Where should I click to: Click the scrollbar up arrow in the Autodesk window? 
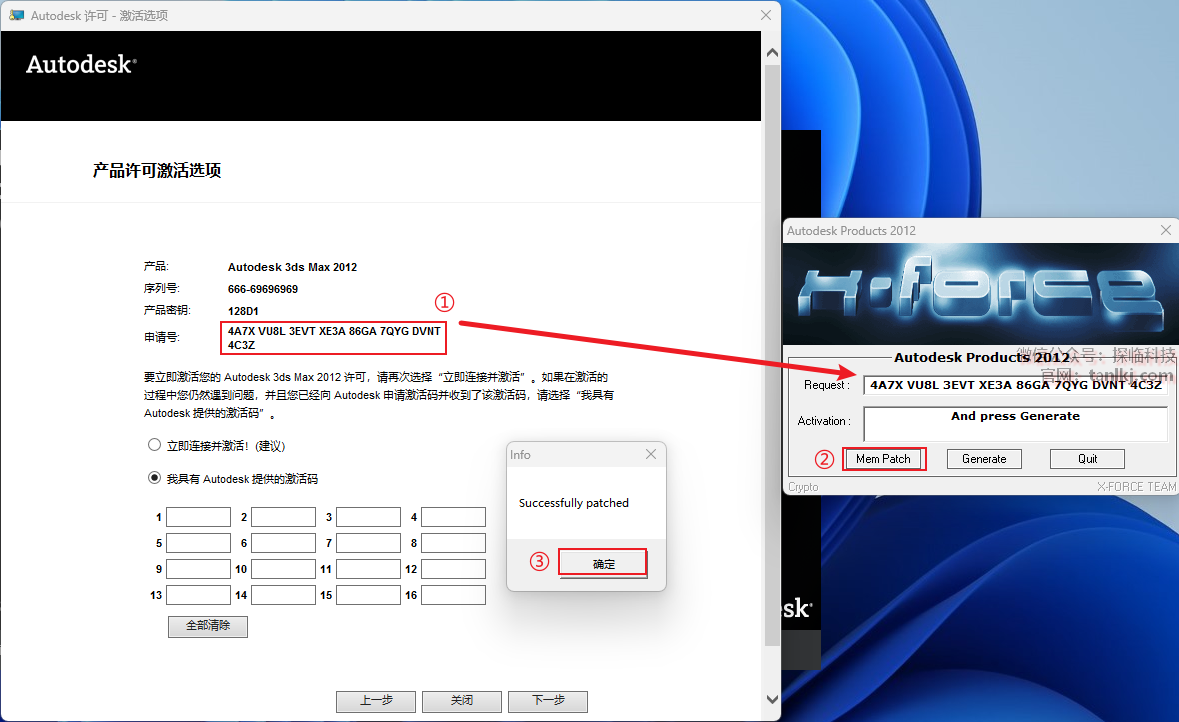click(x=772, y=53)
